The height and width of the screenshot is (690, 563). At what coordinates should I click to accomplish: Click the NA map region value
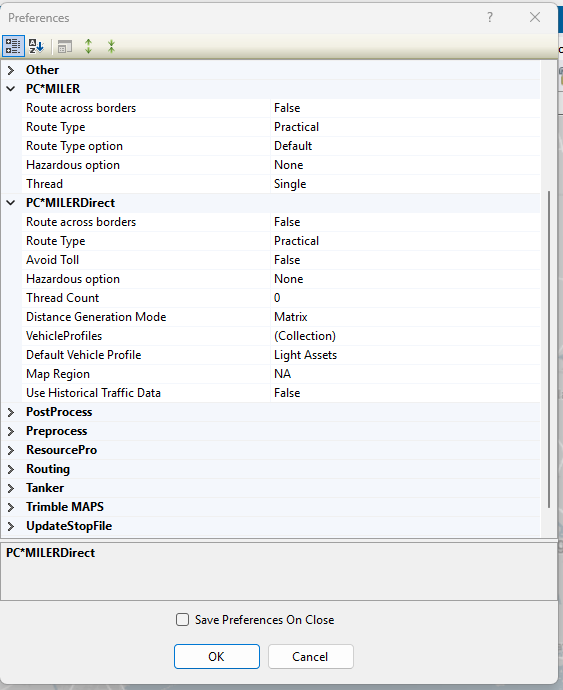point(405,374)
